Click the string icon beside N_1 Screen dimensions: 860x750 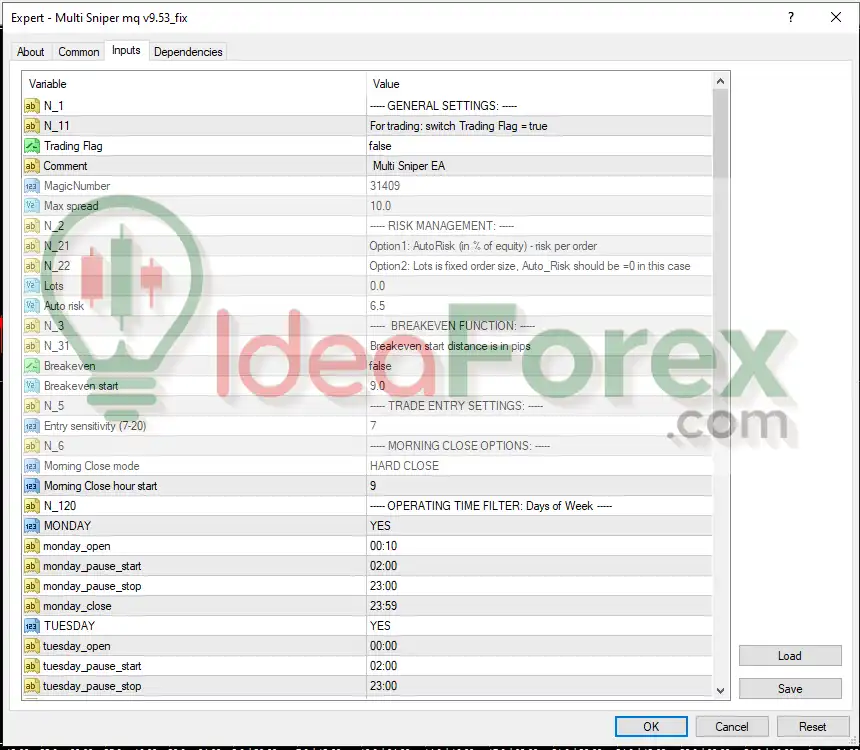tap(31, 106)
